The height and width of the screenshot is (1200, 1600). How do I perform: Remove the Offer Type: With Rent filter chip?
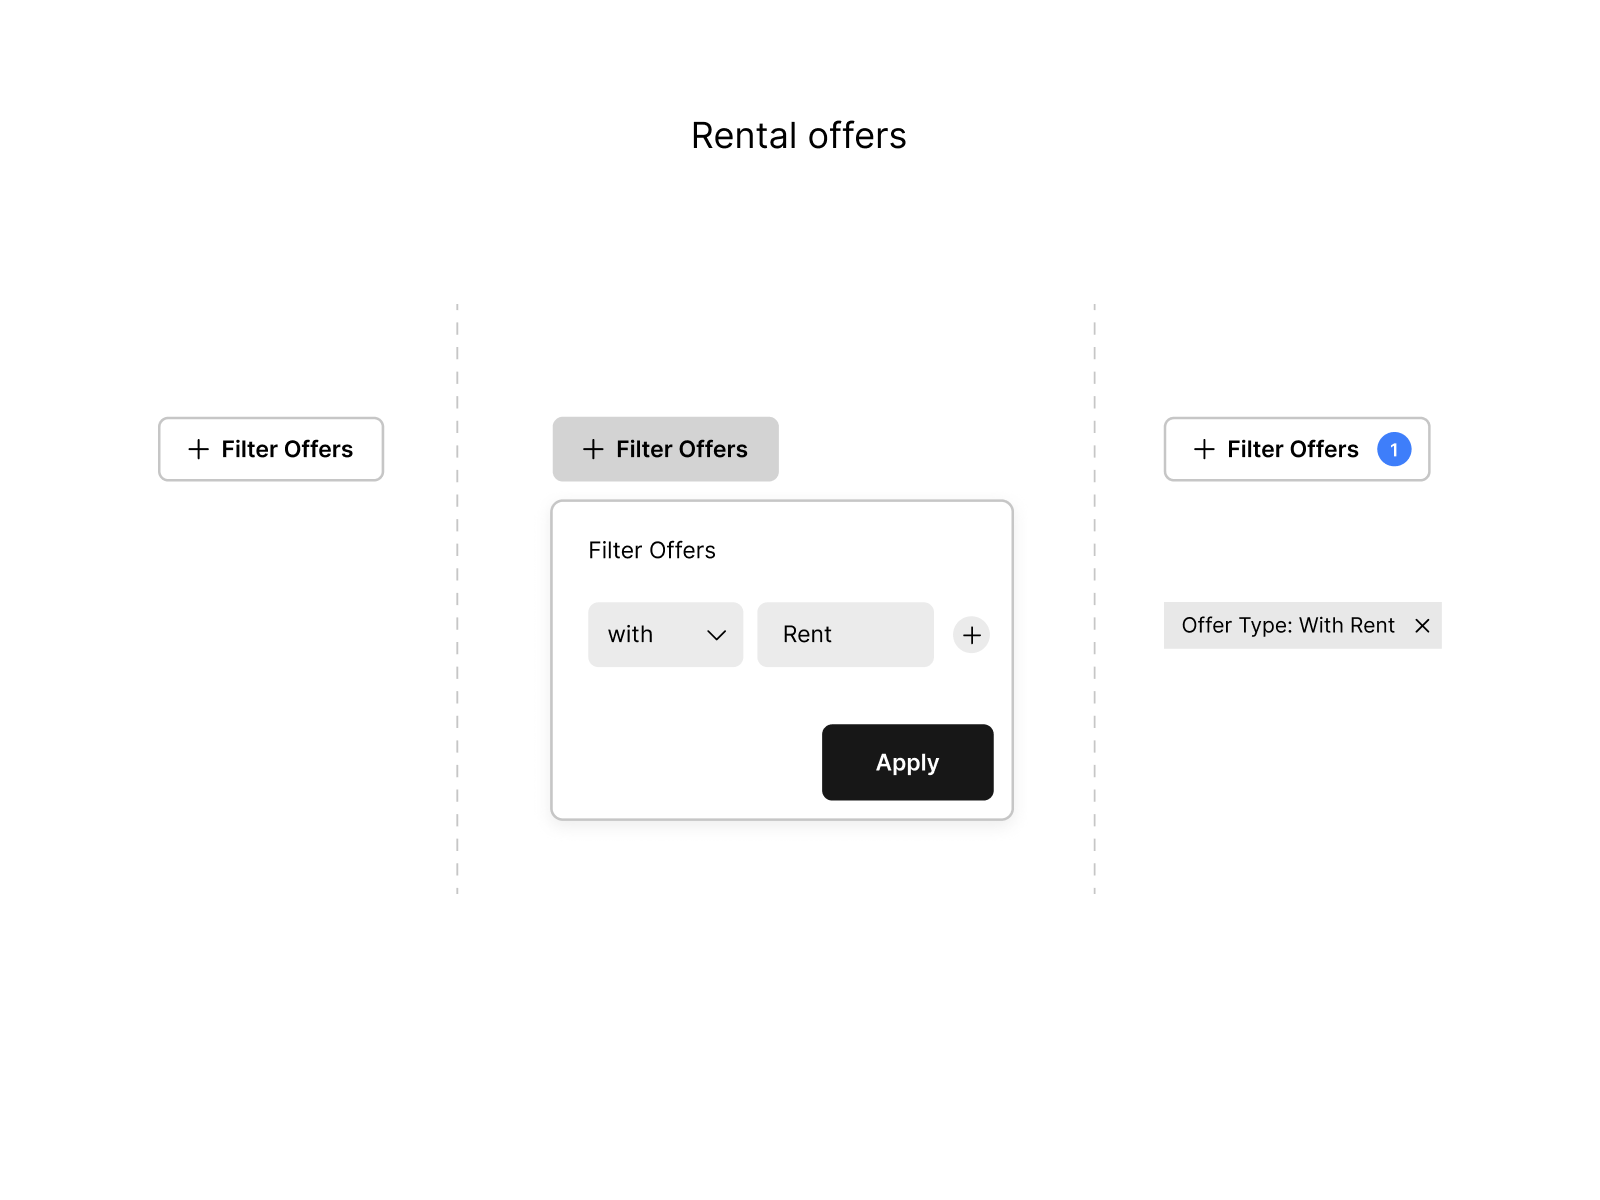(x=1422, y=625)
